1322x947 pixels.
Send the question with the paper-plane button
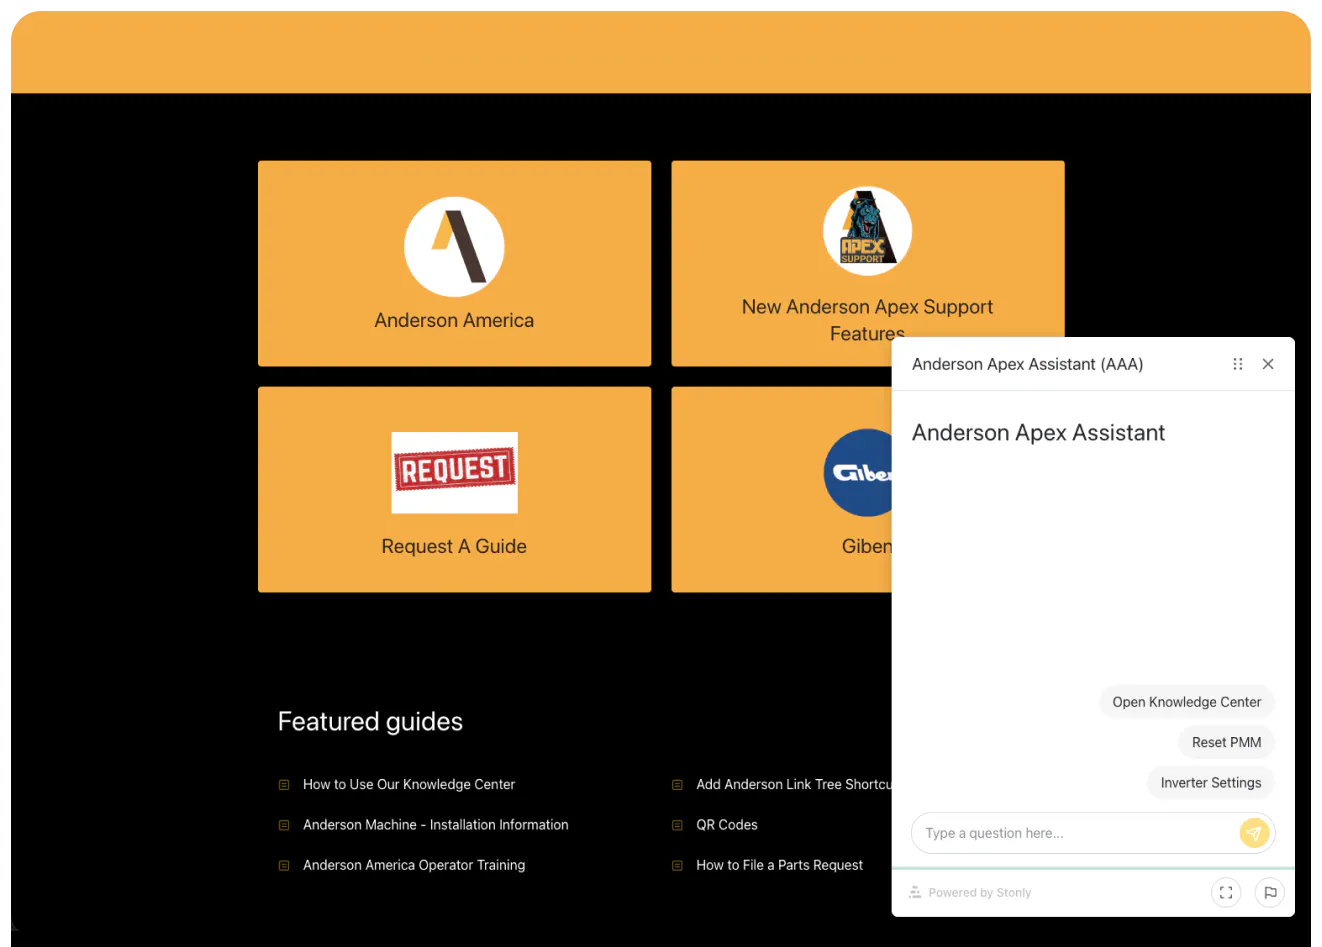(x=1254, y=833)
